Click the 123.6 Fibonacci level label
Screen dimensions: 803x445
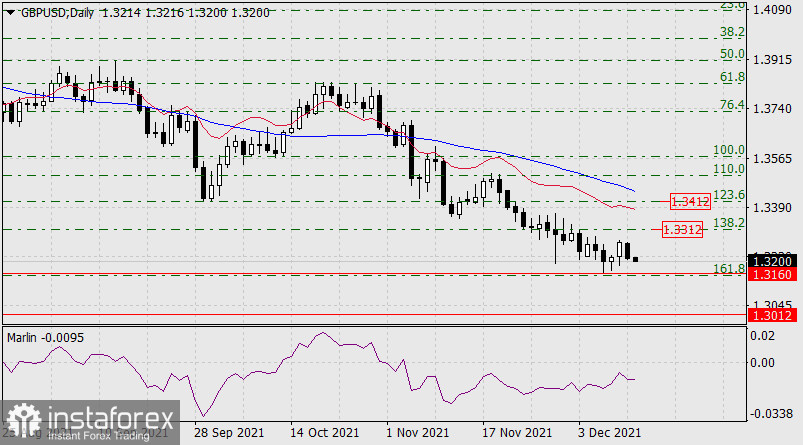tap(731, 194)
